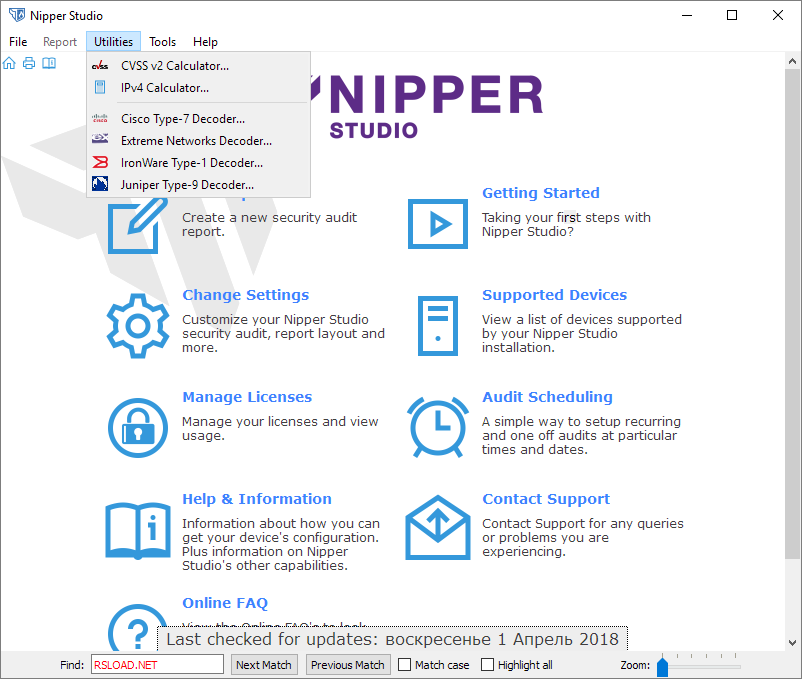Open the Audit Scheduling link
The height and width of the screenshot is (679, 802).
coord(547,397)
